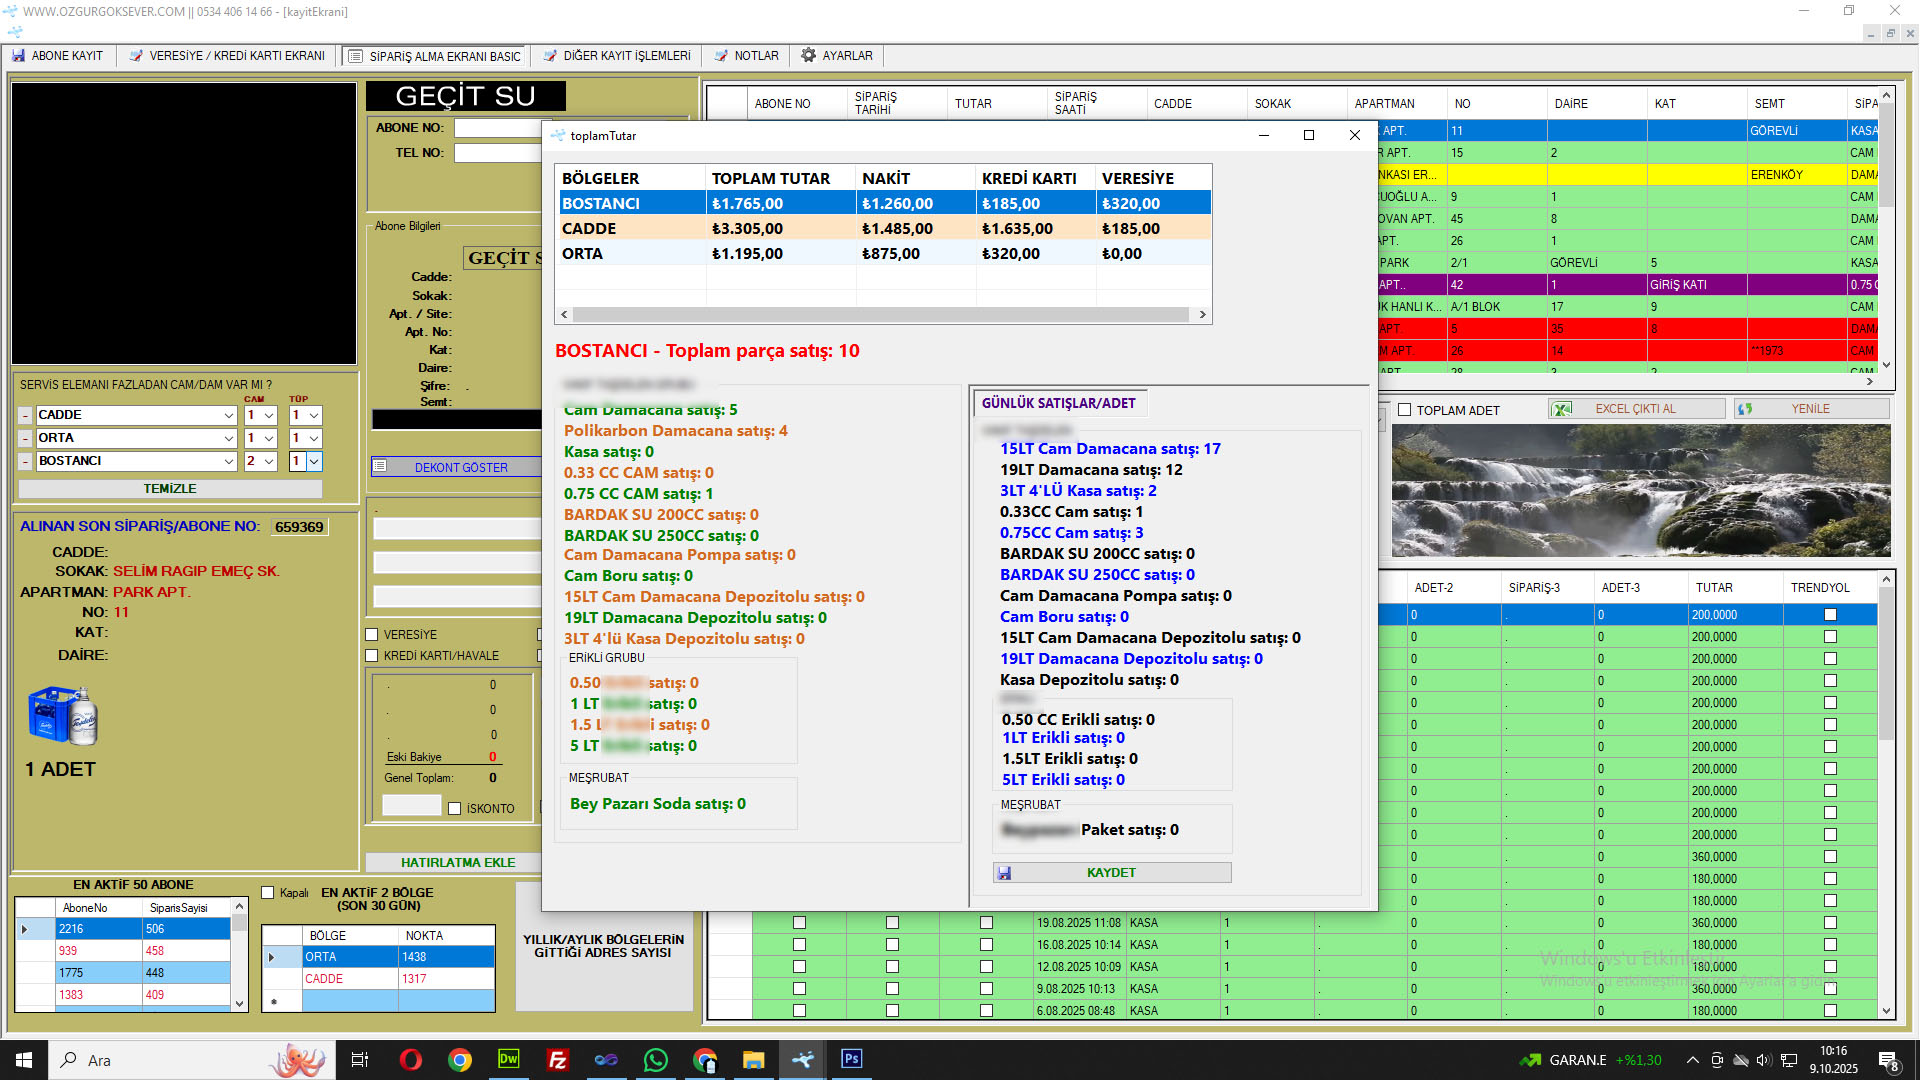Launch Dreamweaver from the taskbar
Viewport: 1920px width, 1080px height.
pos(508,1060)
